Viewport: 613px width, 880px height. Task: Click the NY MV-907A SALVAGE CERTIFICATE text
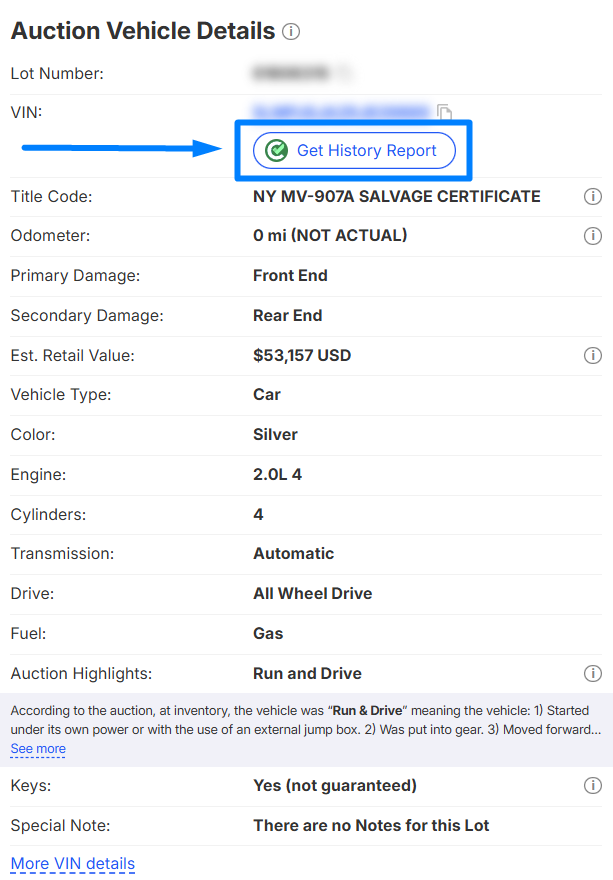396,196
